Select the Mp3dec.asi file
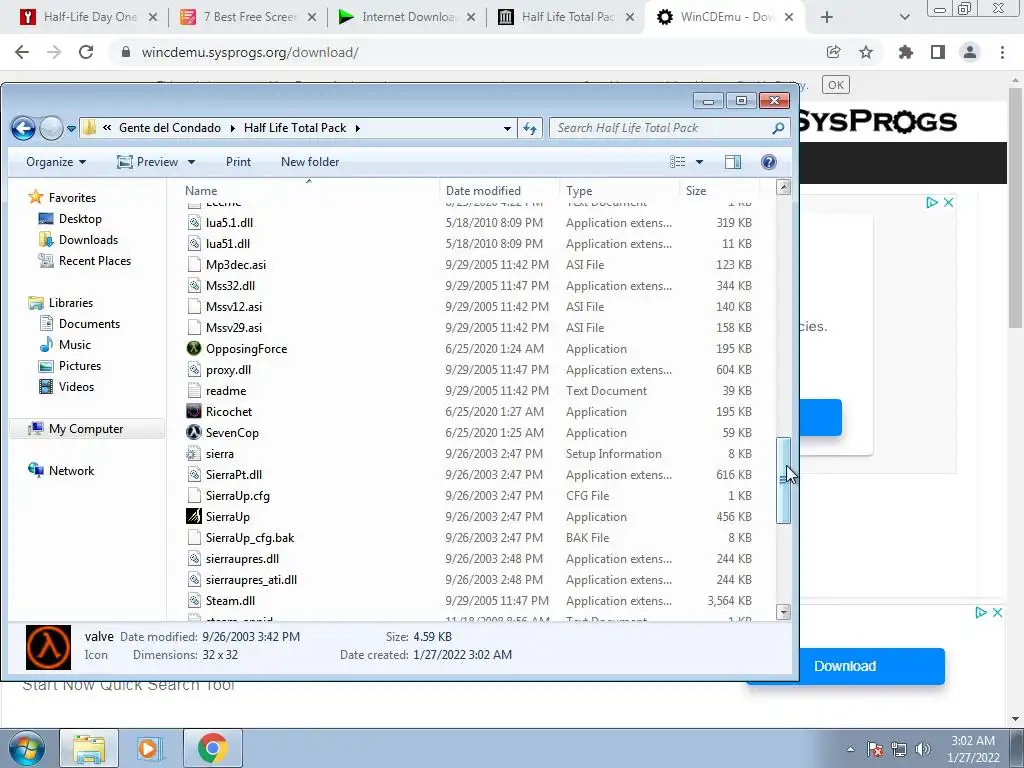The height and width of the screenshot is (768, 1024). point(235,264)
